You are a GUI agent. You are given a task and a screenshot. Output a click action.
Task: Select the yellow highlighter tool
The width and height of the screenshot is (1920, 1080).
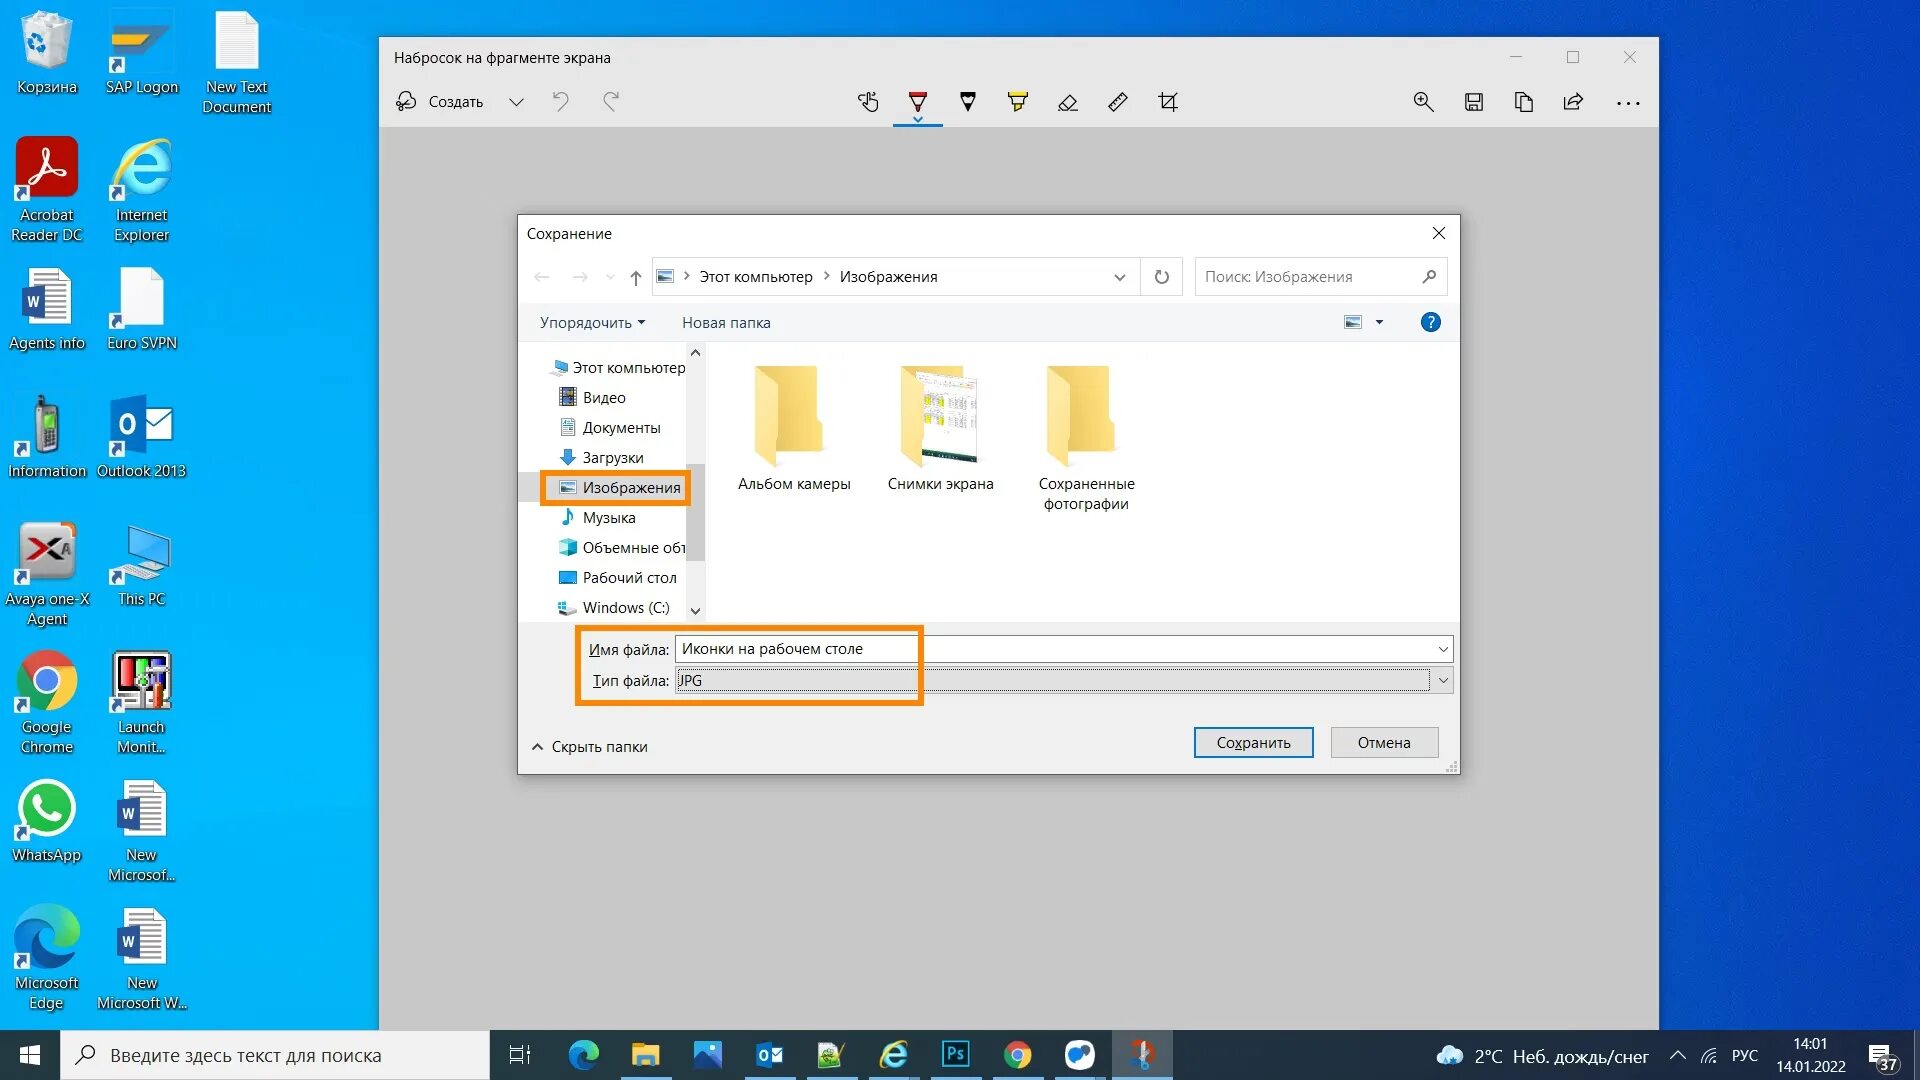(1017, 101)
